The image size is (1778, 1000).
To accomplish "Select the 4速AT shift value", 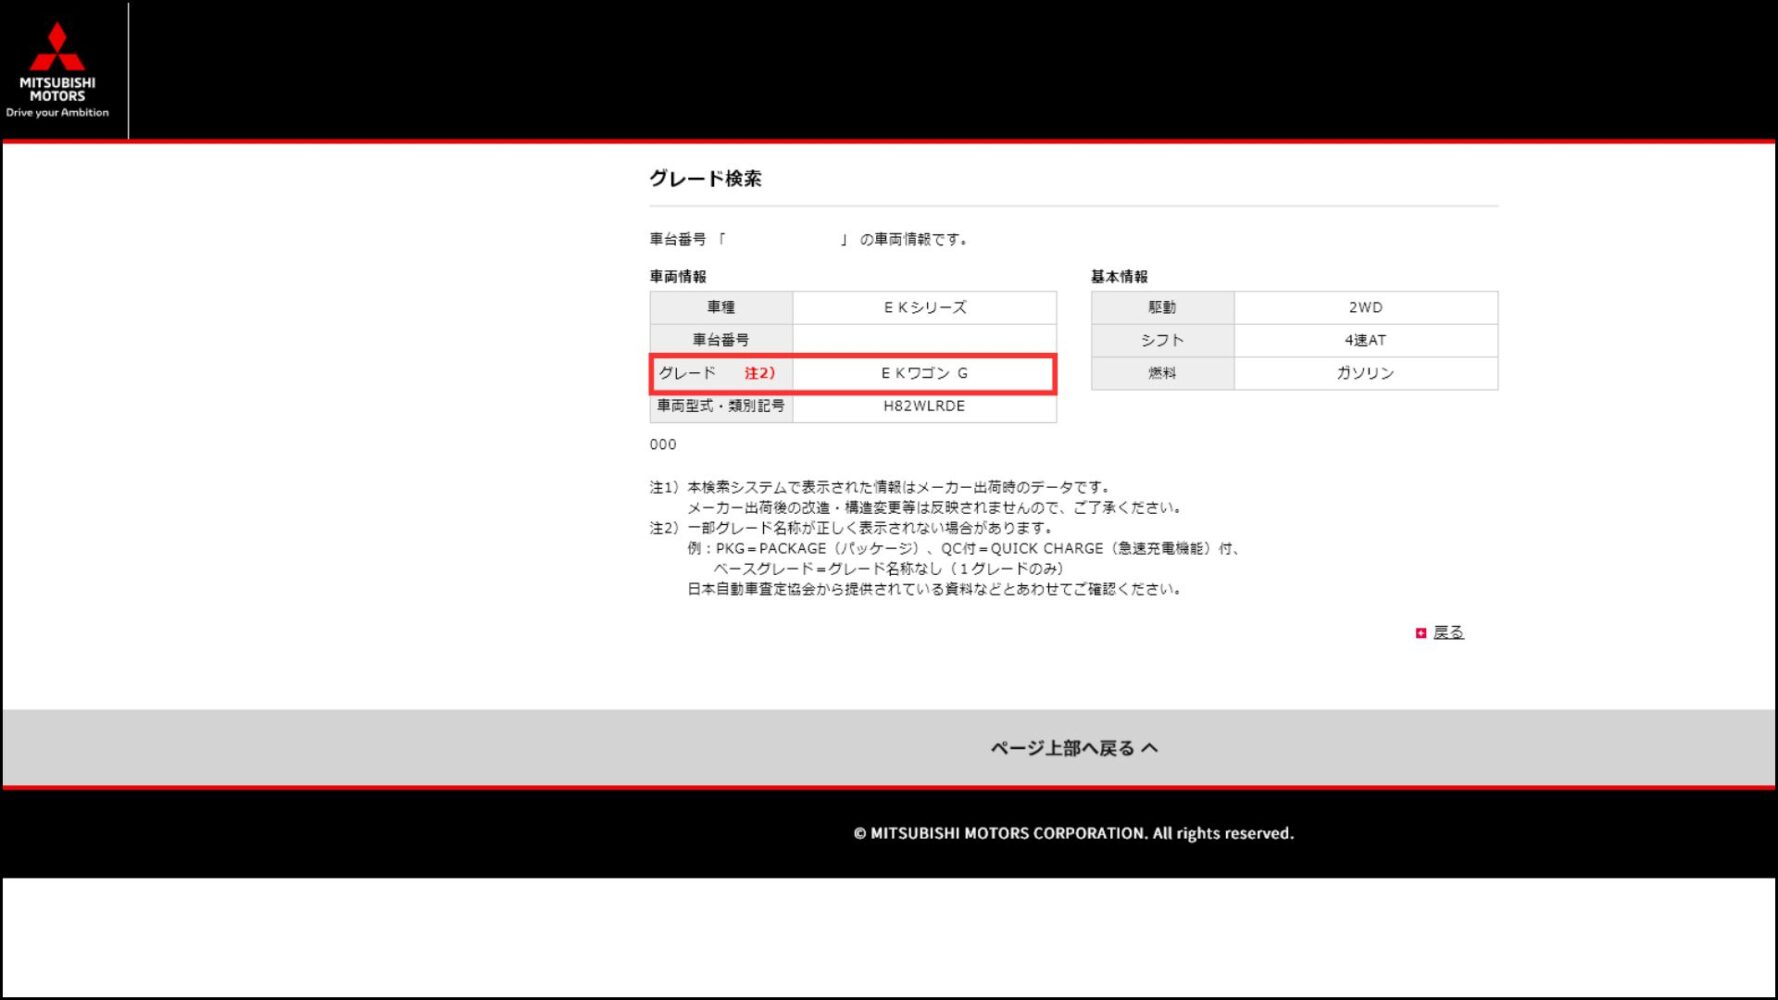I will [1365, 340].
